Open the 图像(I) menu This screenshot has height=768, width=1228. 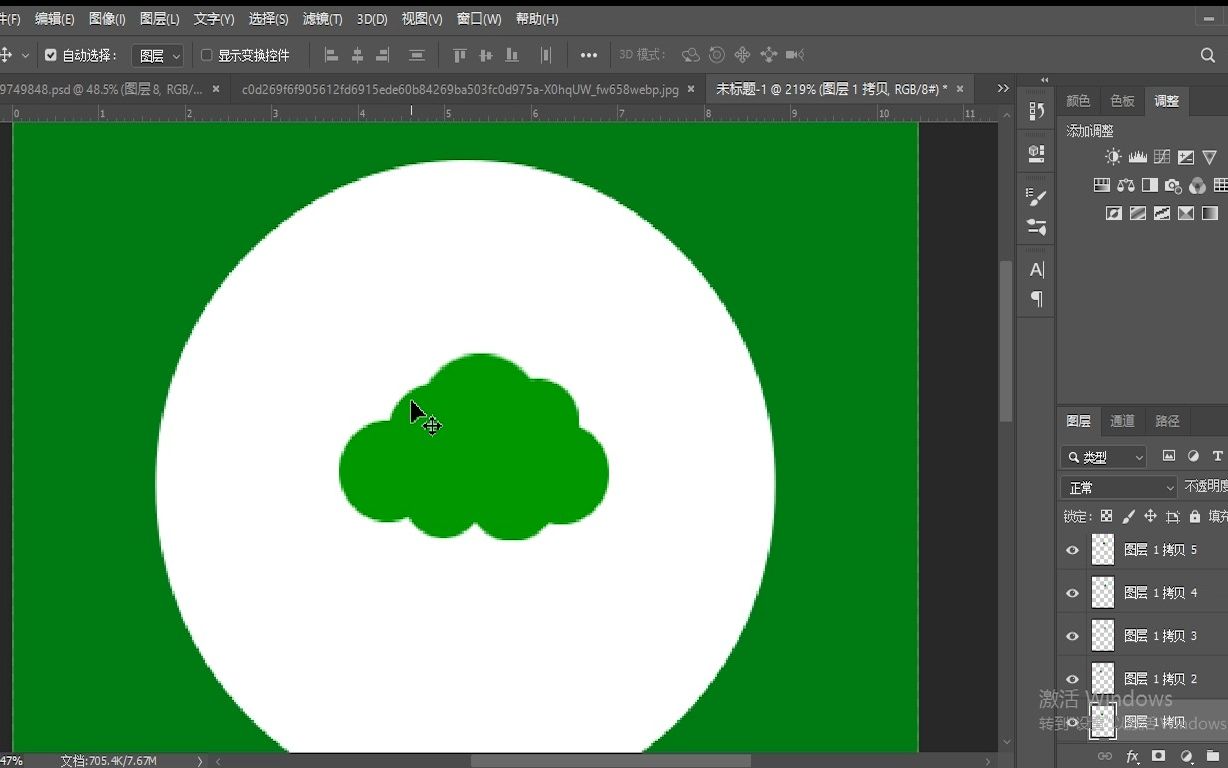click(x=107, y=19)
